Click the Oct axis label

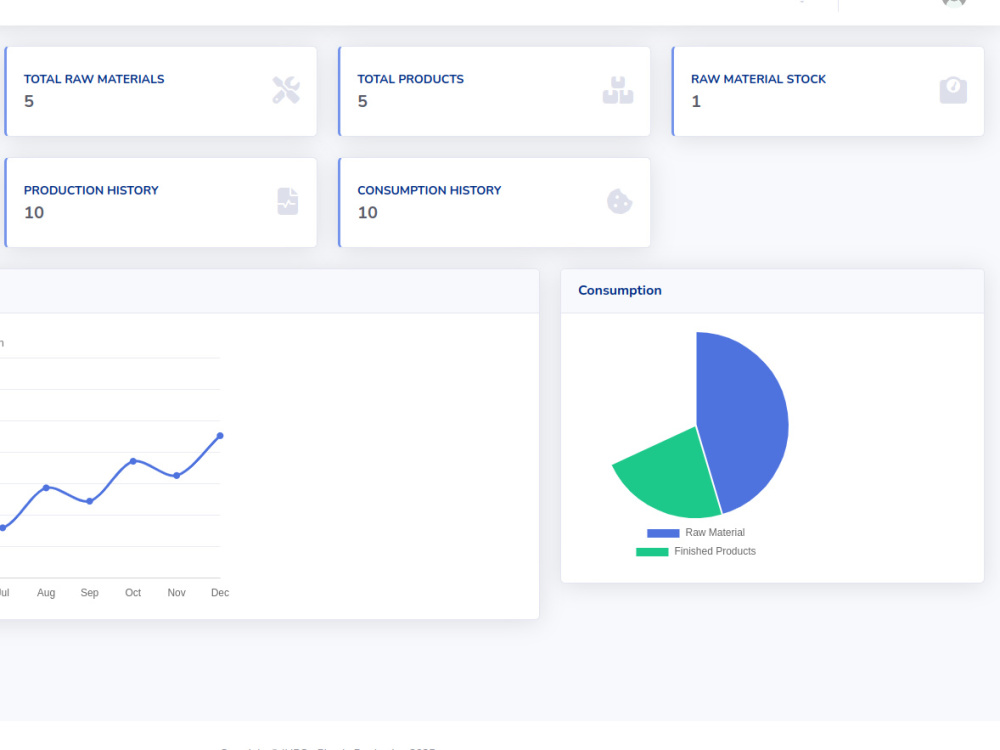point(133,592)
